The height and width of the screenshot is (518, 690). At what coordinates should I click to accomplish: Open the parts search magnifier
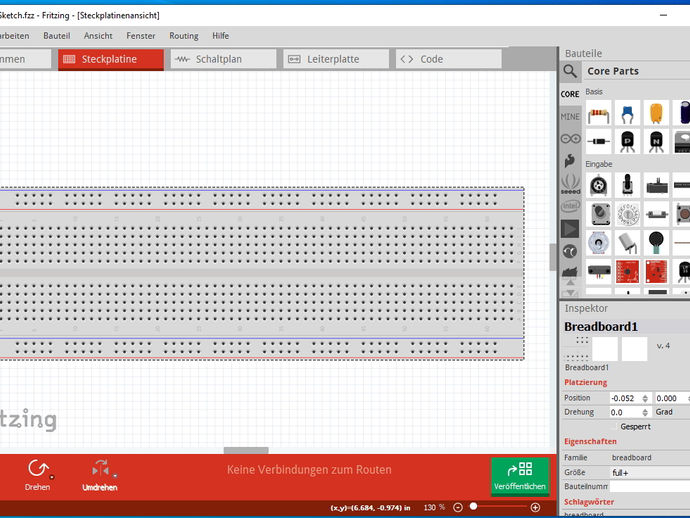click(x=570, y=71)
